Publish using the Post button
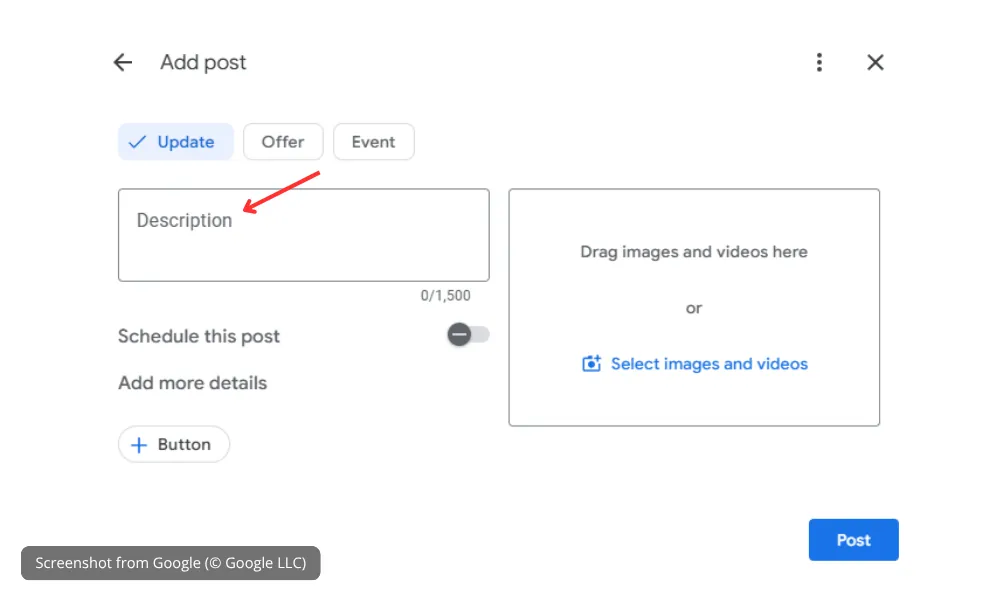Image resolution: width=1000 pixels, height=600 pixels. point(853,539)
